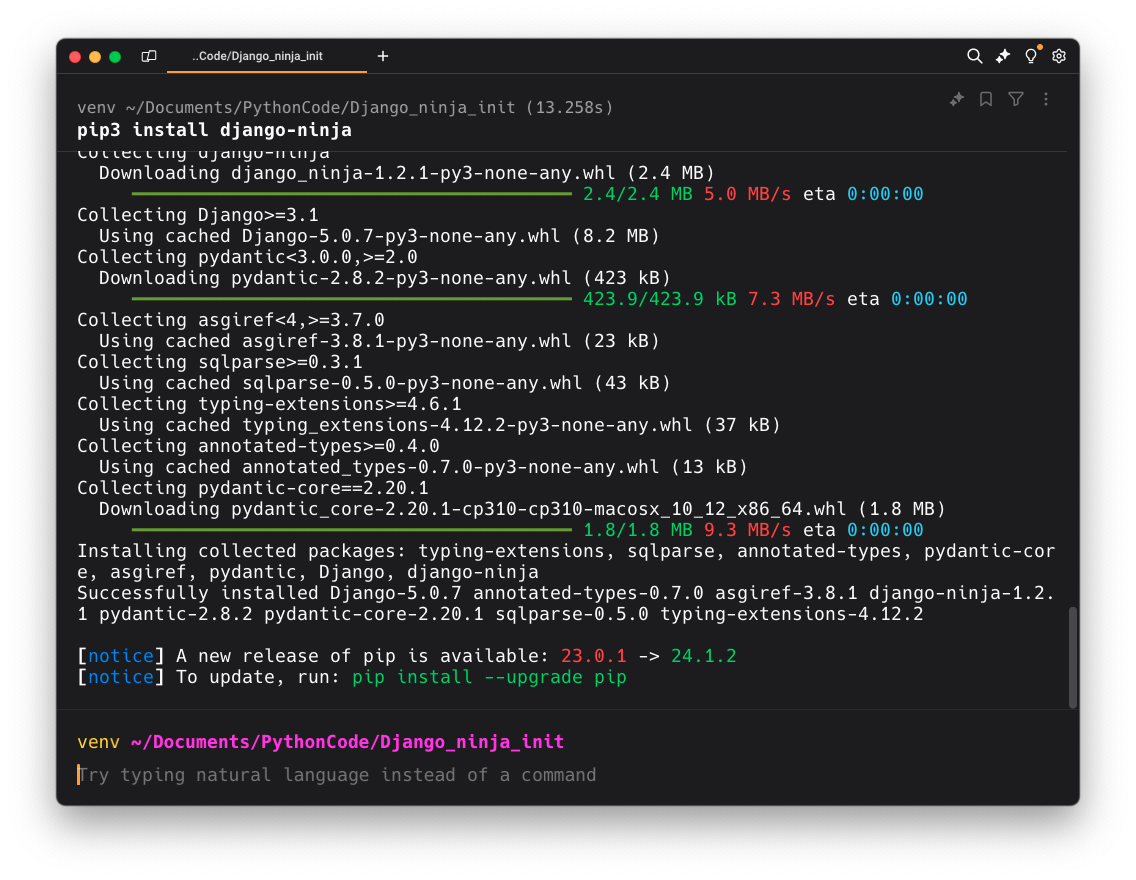The width and height of the screenshot is (1136, 880).
Task: Open Warp AI sparkles icon in title bar
Action: click(1003, 57)
